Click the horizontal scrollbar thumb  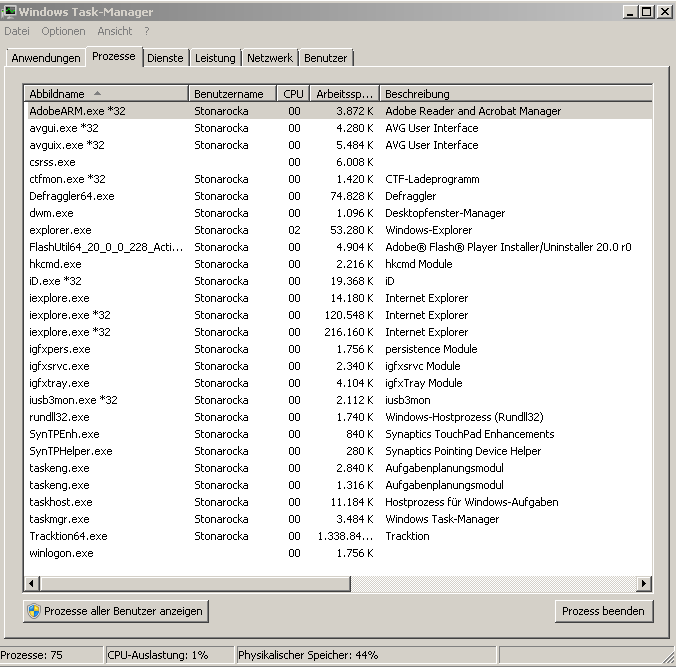[195, 584]
